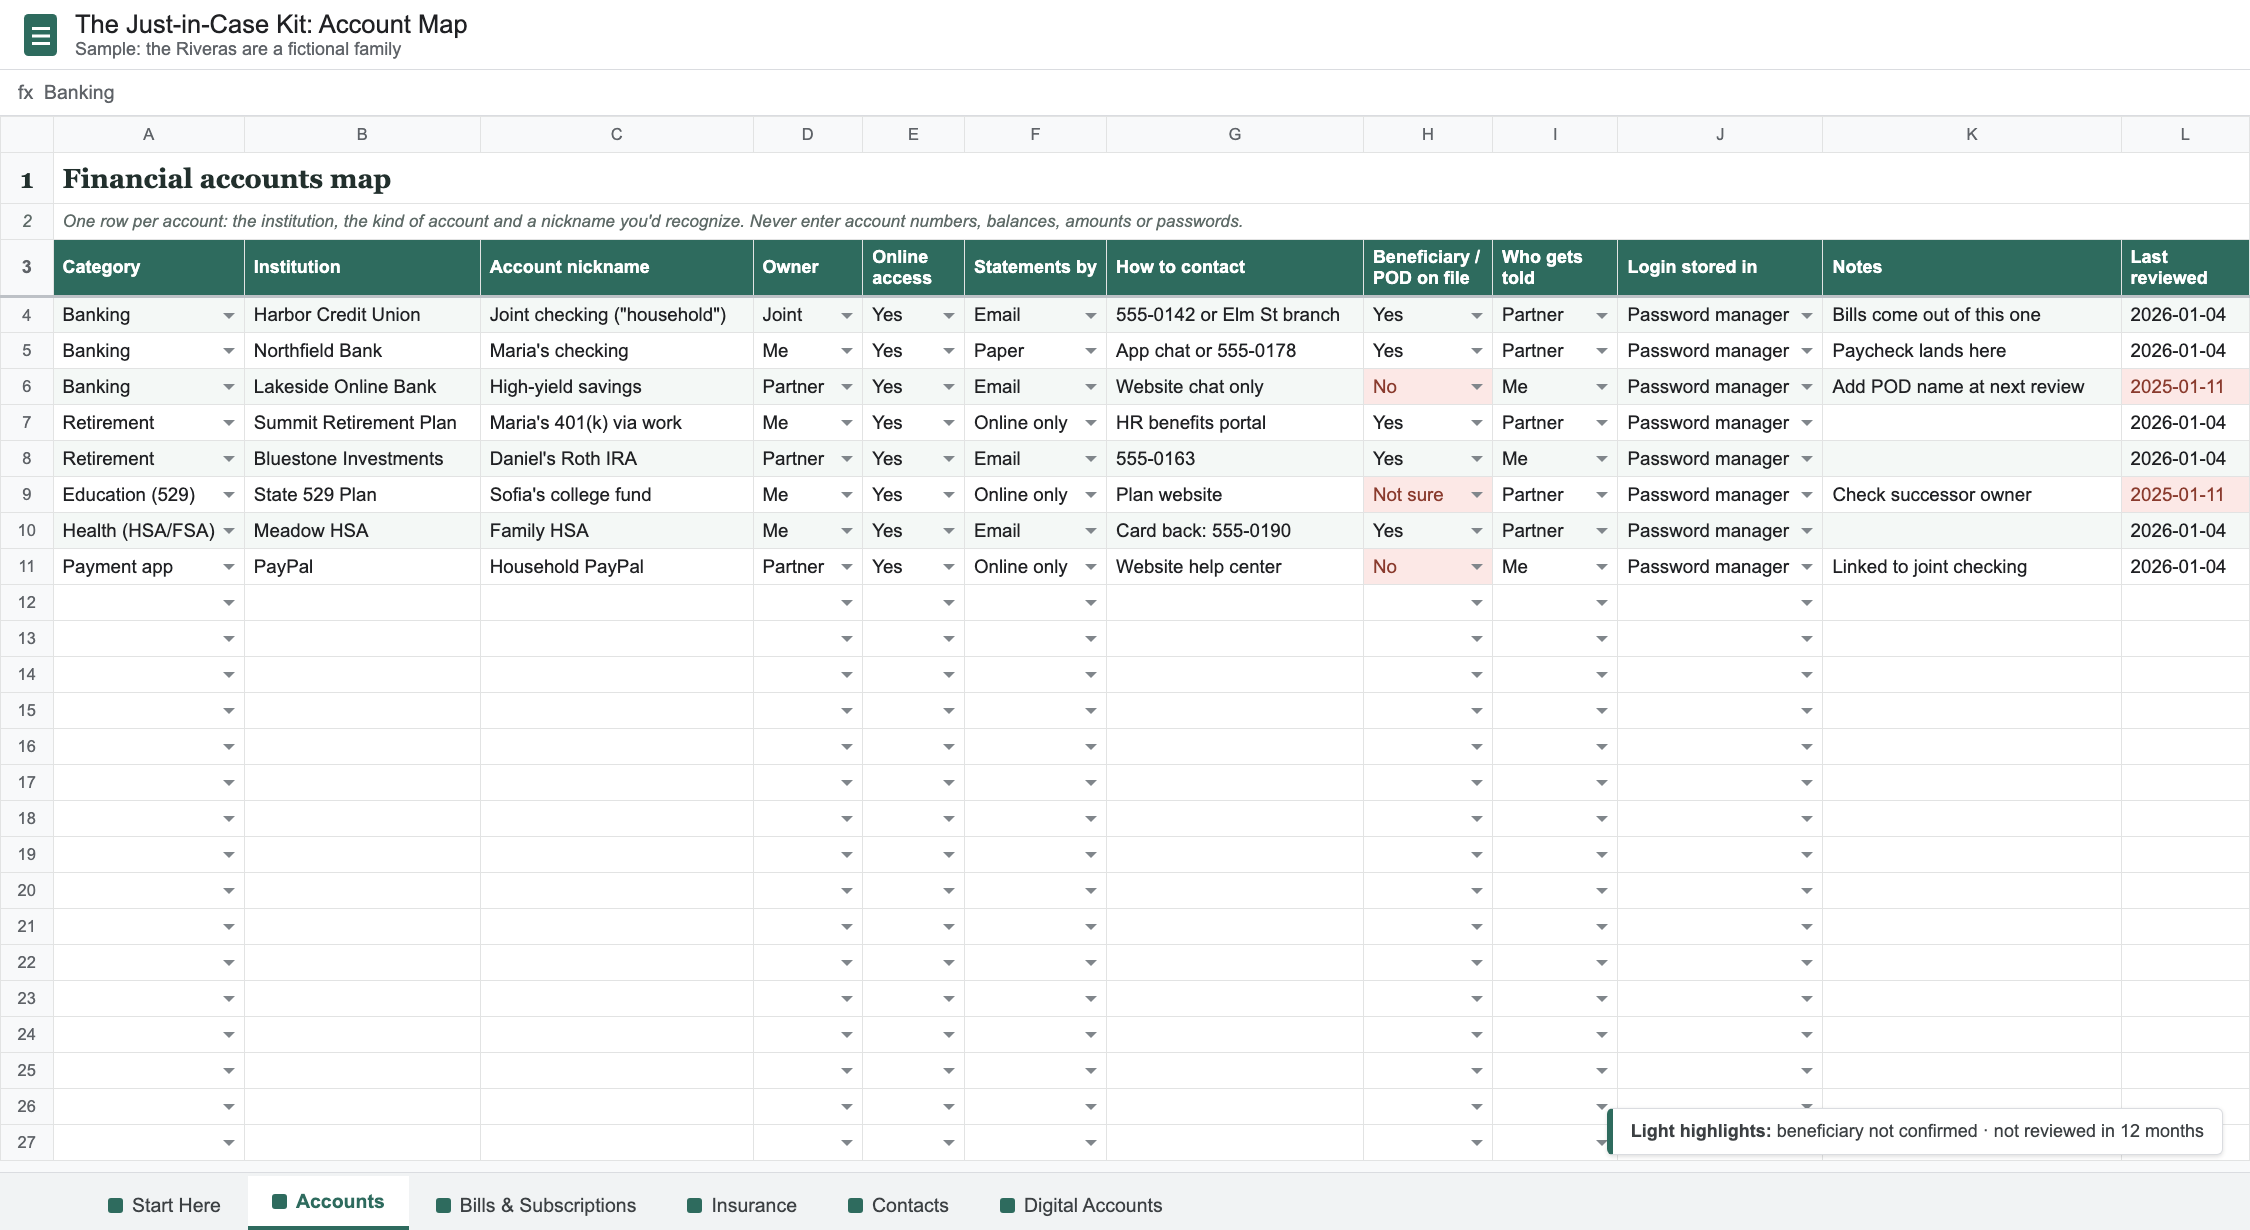Select cell 'Check successor owner'
The width and height of the screenshot is (2250, 1230).
pyautogui.click(x=1972, y=494)
